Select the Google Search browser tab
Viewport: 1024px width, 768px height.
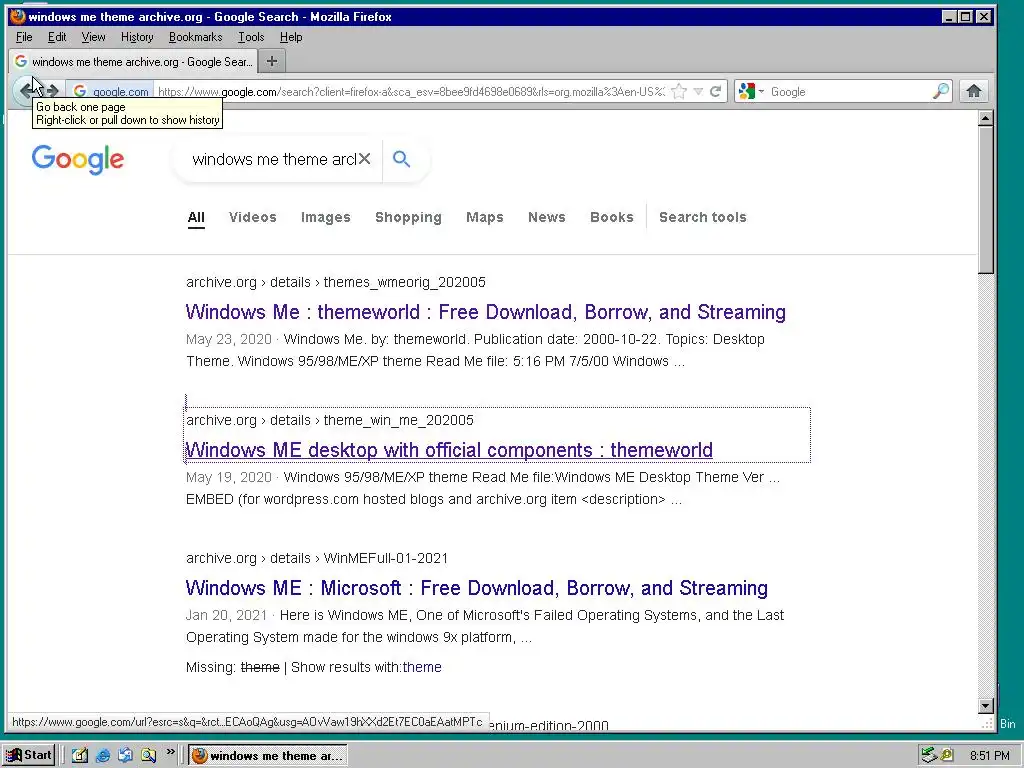[133, 61]
